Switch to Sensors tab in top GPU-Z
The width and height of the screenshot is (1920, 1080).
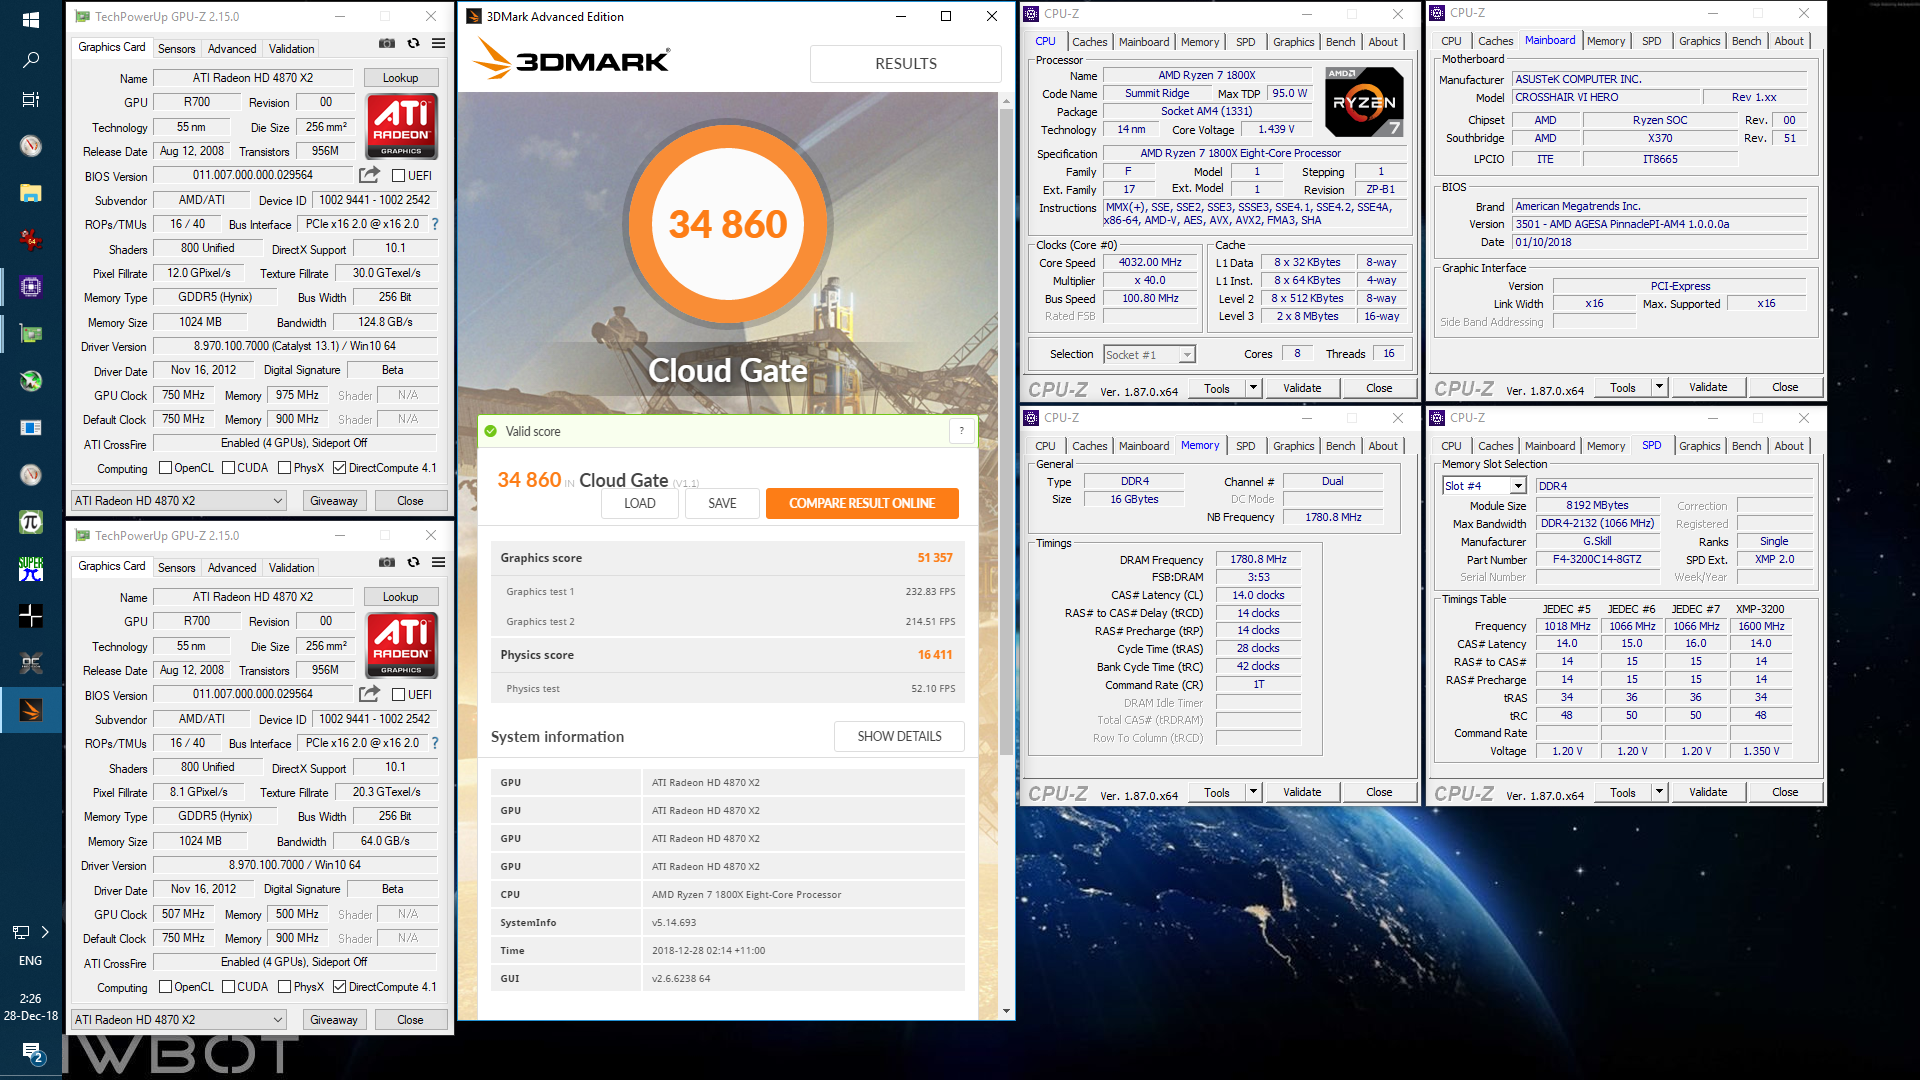coord(177,49)
